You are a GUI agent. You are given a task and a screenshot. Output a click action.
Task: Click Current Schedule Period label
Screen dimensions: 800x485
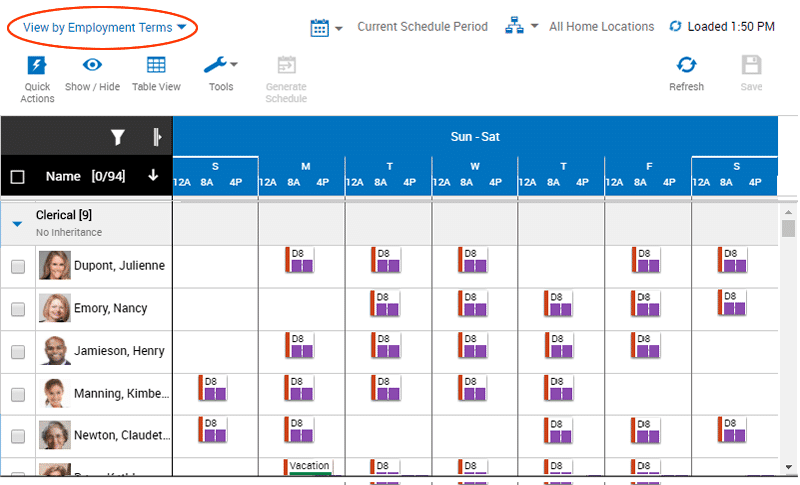click(x=422, y=27)
